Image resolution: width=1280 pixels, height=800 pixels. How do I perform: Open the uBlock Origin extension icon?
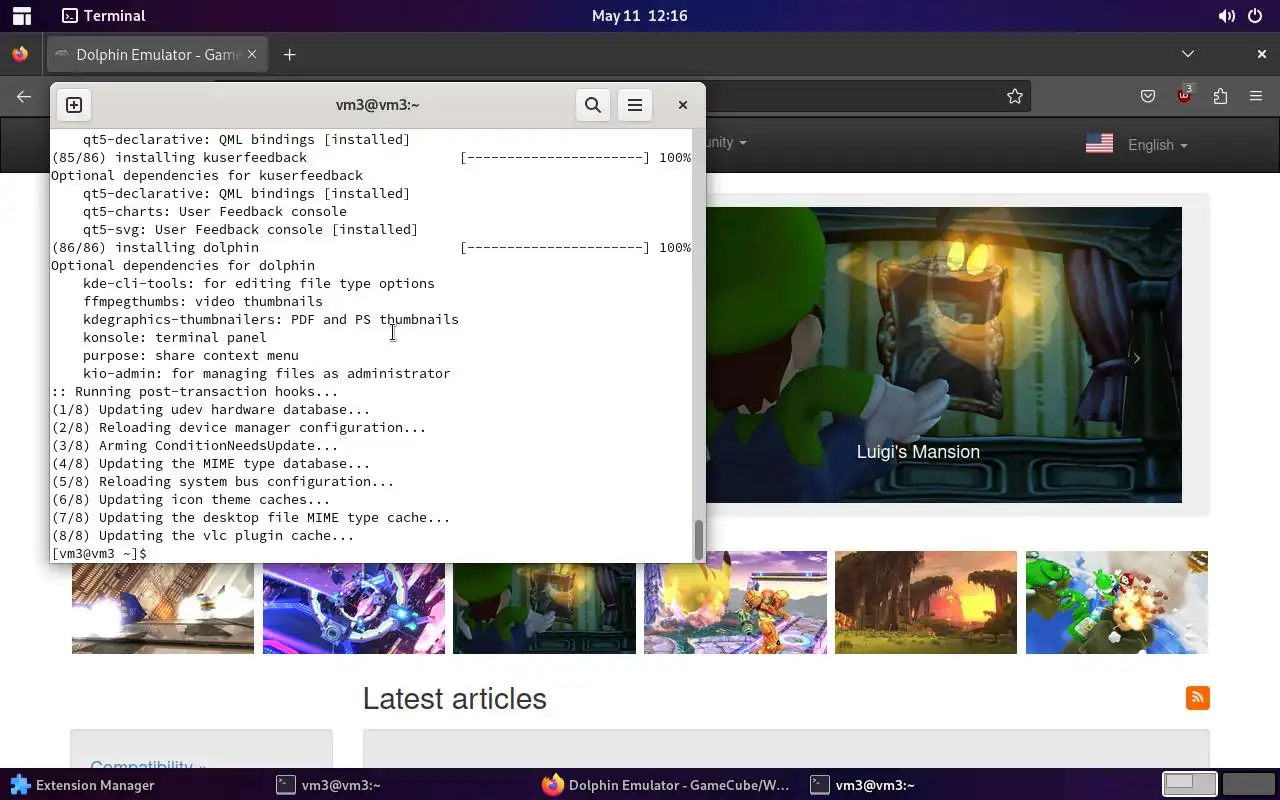(1185, 96)
